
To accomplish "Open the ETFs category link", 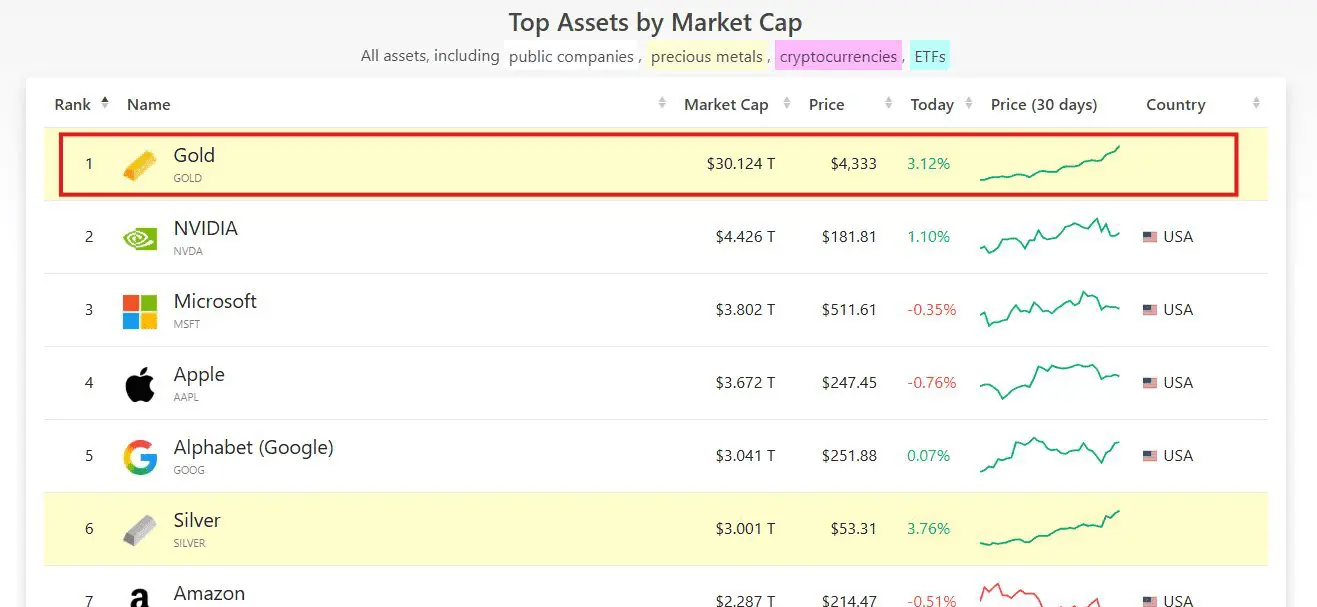I will [930, 57].
